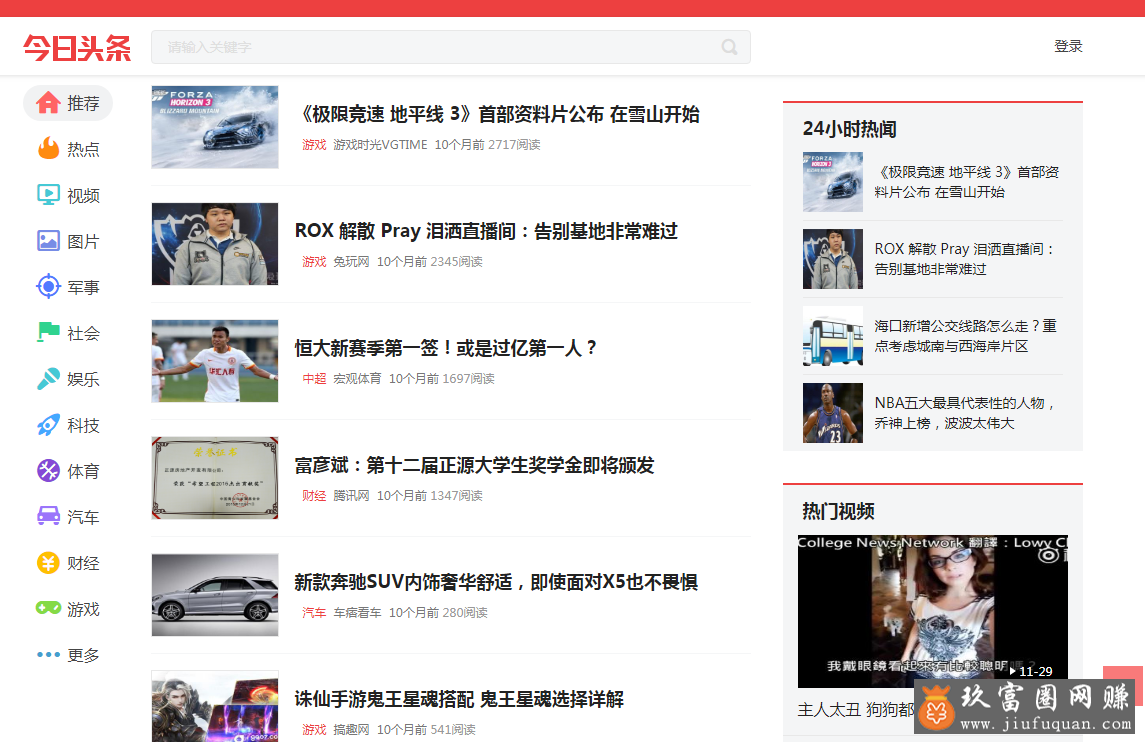The width and height of the screenshot is (1145, 742).
Task: Open the 富彦斌 scholarship article headline
Action: click(x=475, y=465)
